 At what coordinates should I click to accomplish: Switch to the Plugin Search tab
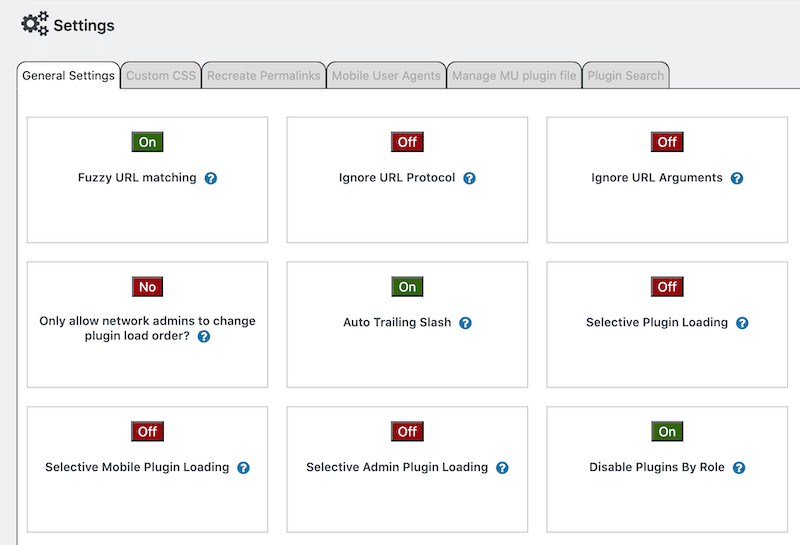tap(626, 76)
